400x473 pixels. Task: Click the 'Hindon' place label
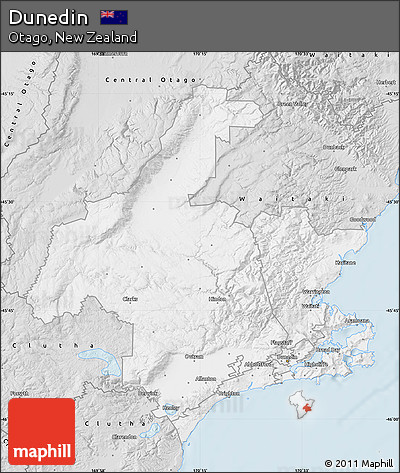click(217, 299)
